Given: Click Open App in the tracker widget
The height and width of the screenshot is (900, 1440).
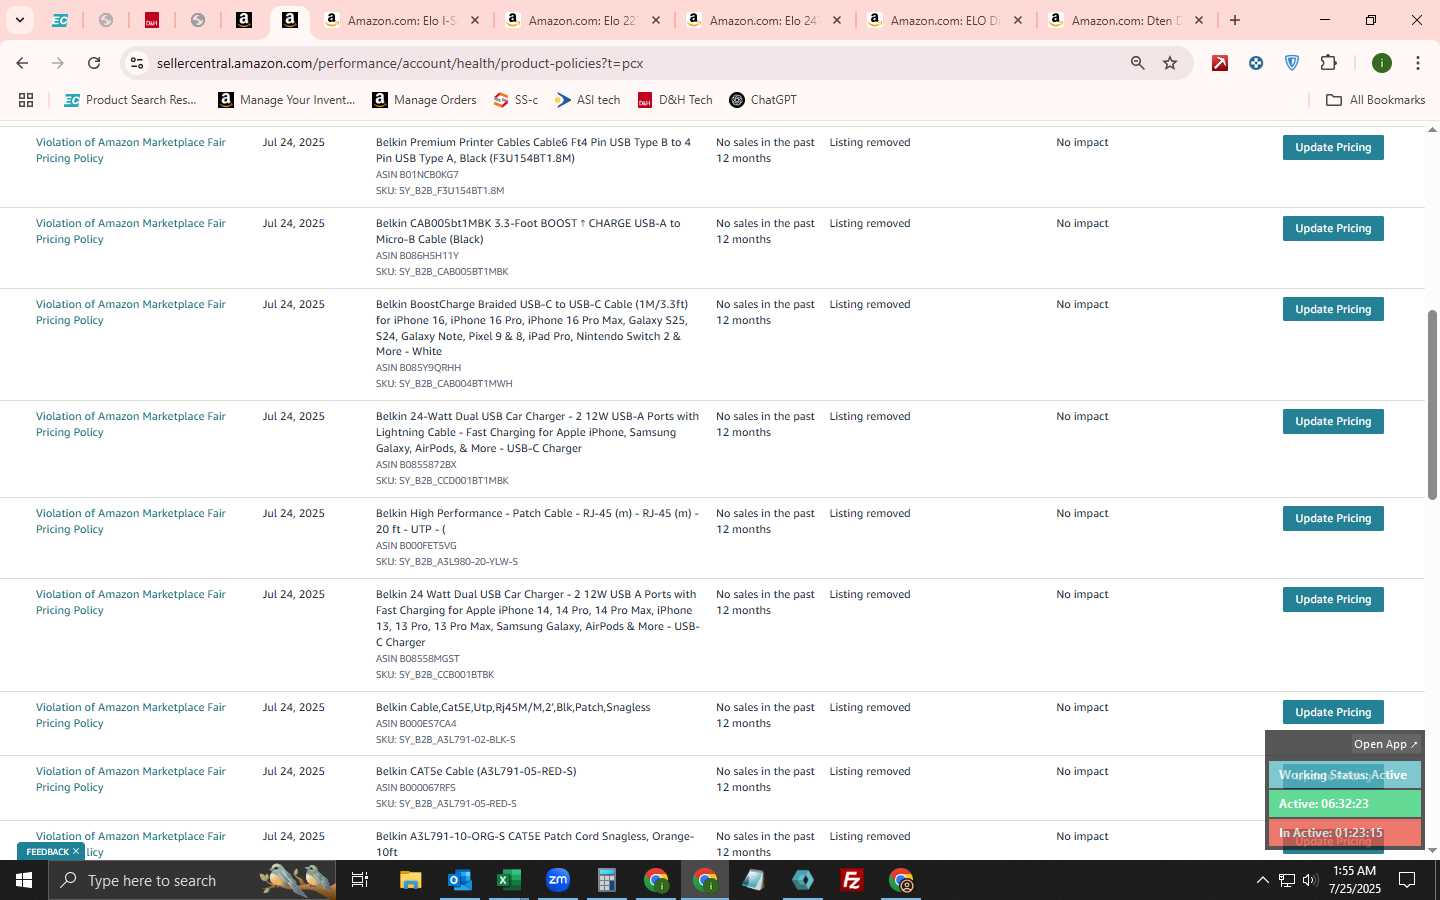Looking at the screenshot, I should pyautogui.click(x=1385, y=744).
